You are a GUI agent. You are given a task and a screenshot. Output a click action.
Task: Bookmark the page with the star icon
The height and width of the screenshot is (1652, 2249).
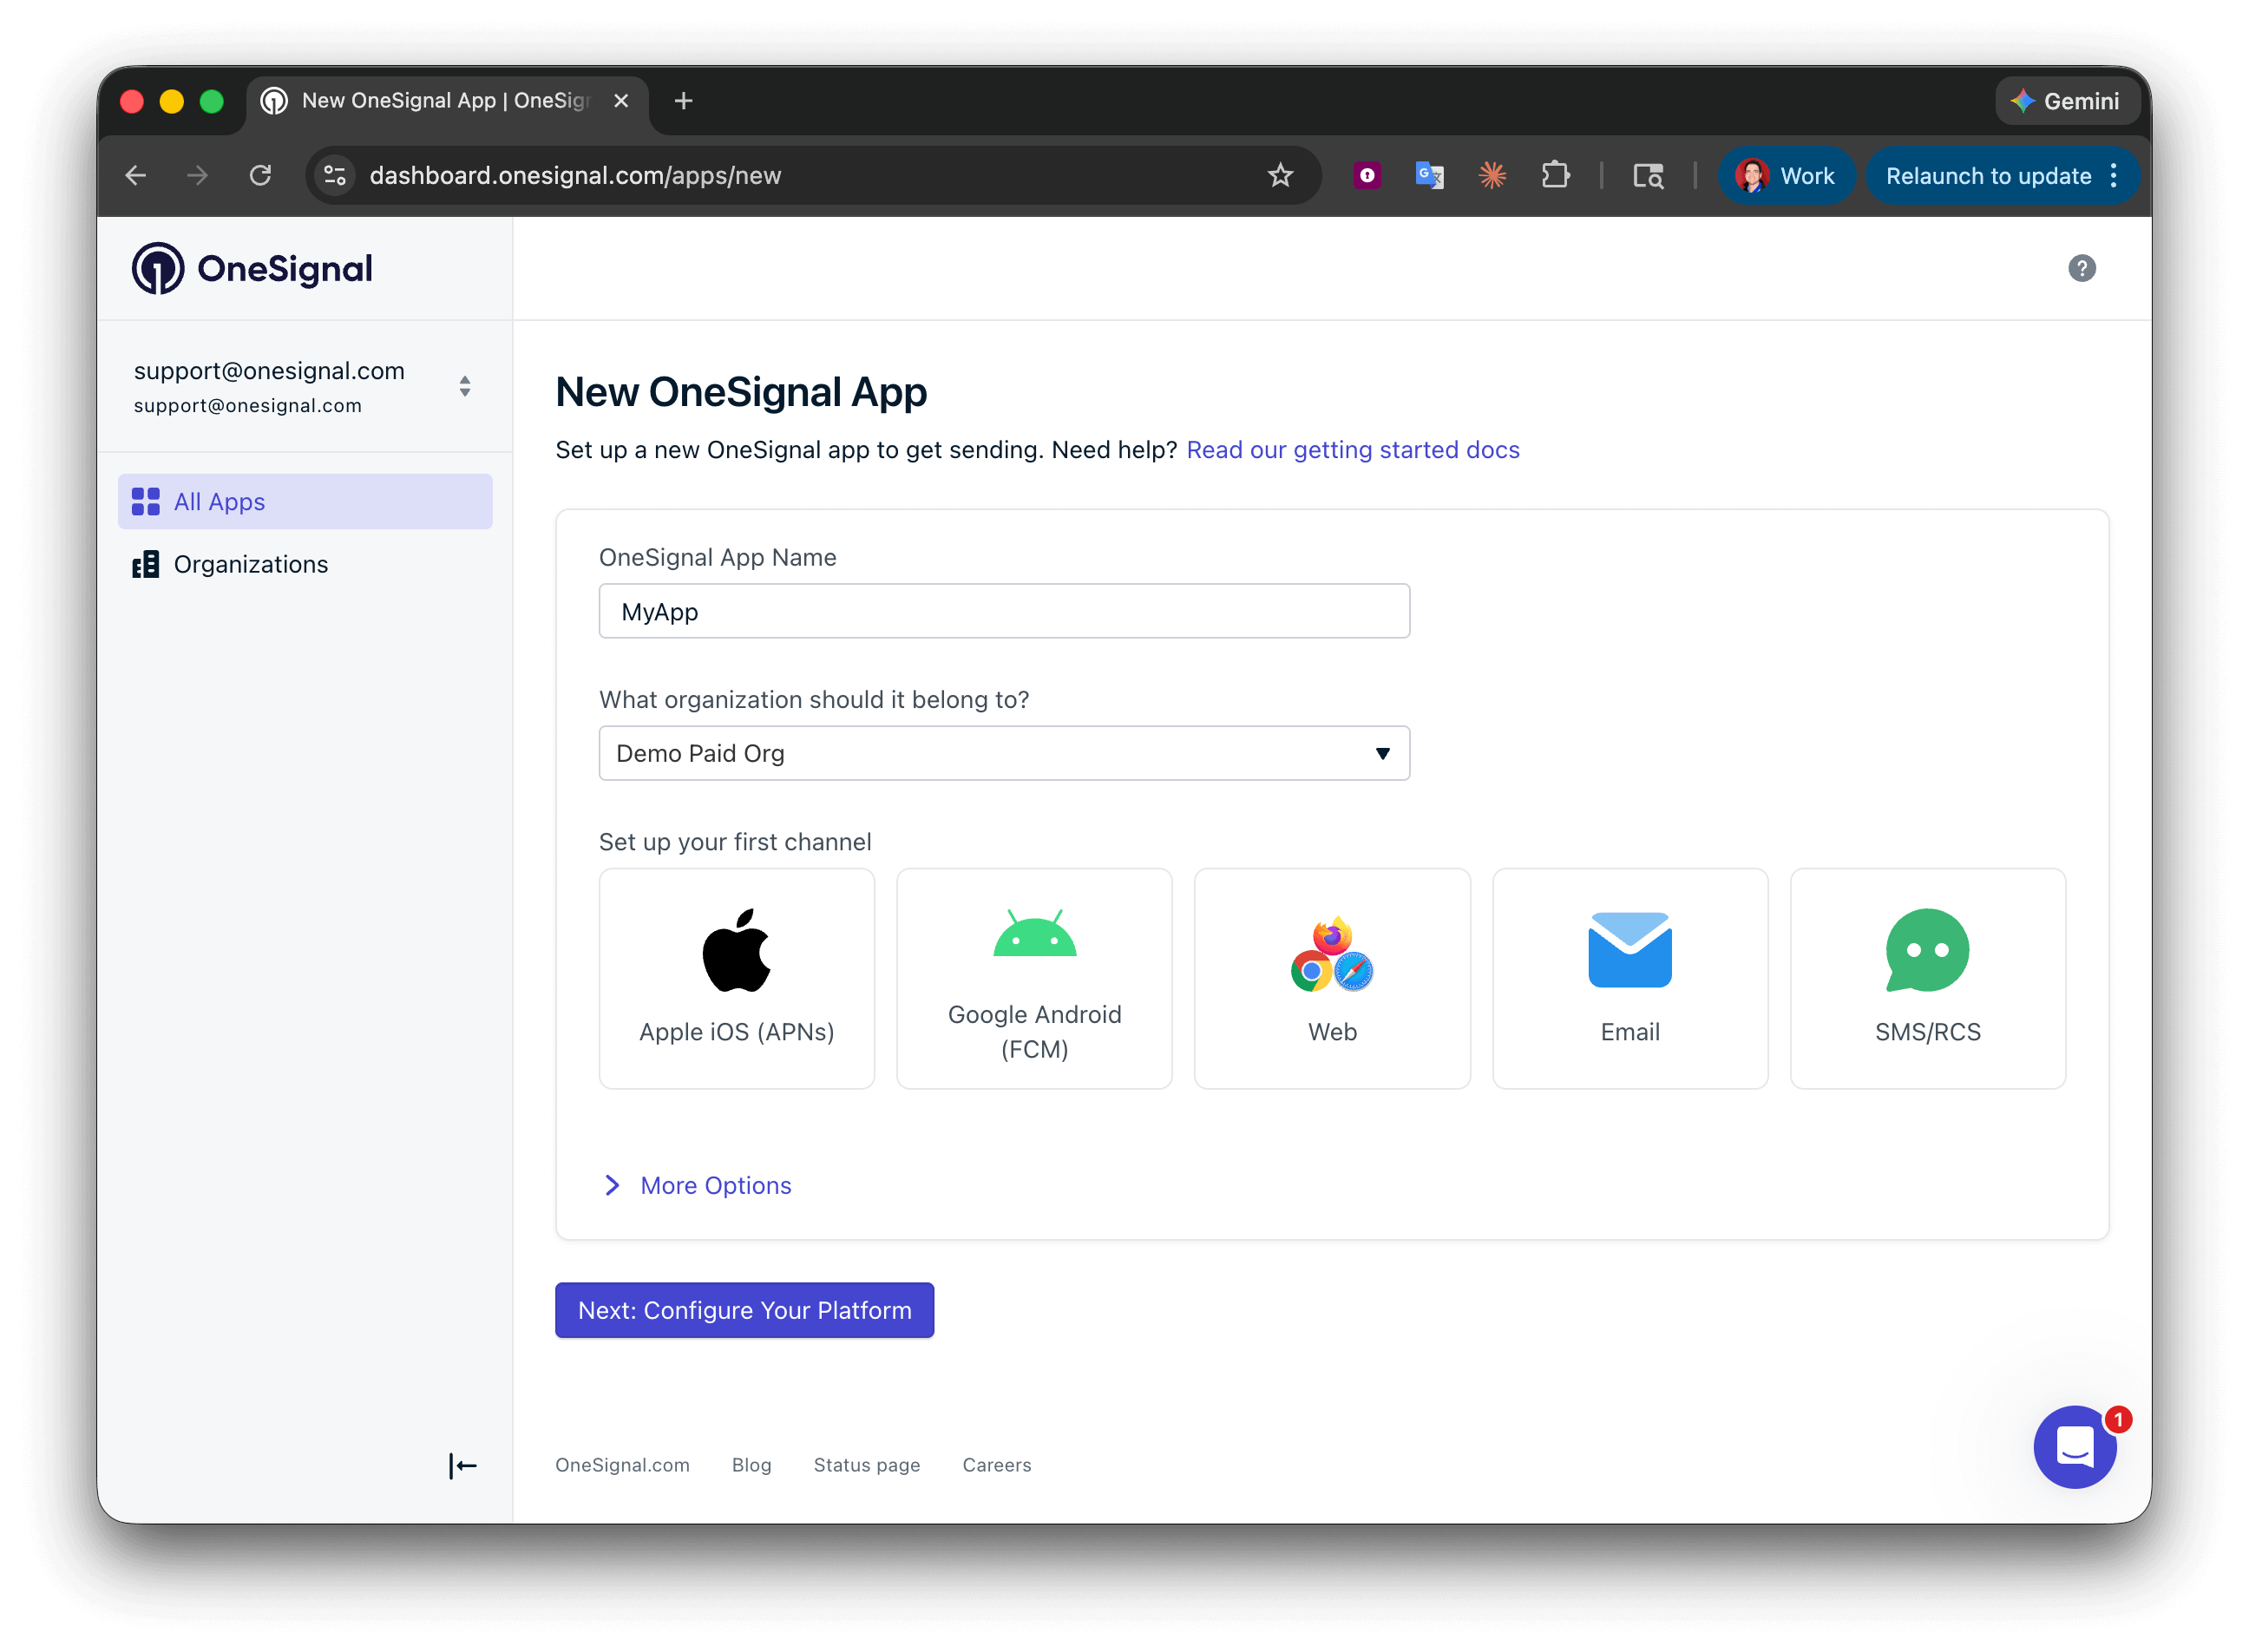point(1281,175)
